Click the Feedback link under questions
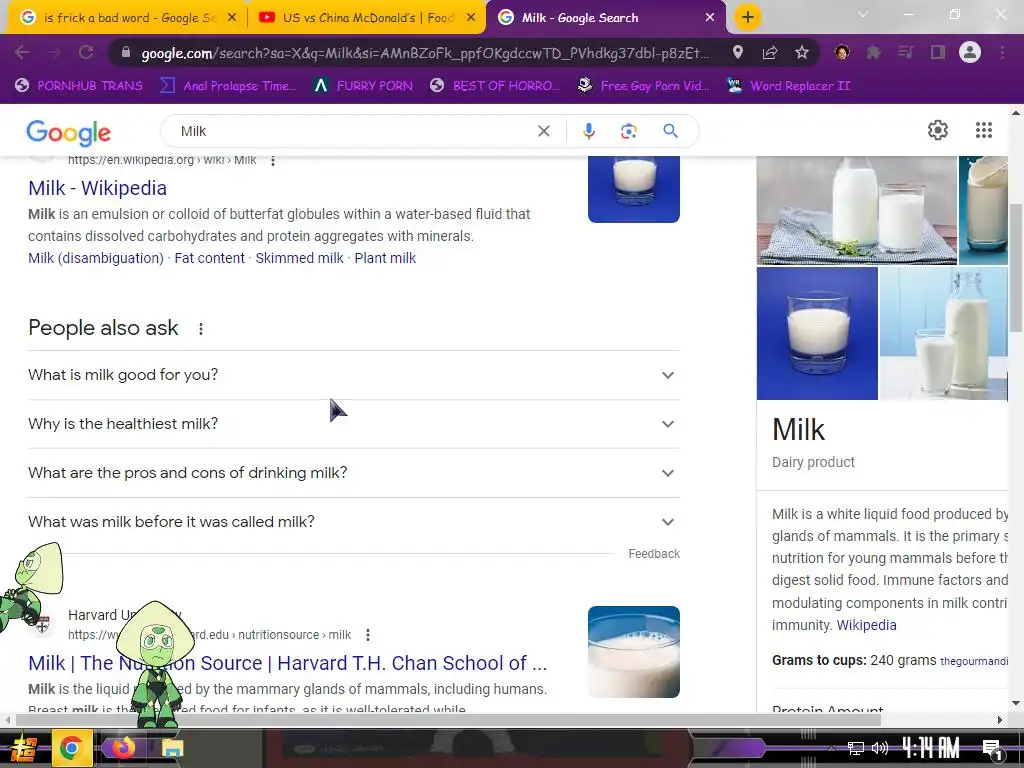The image size is (1024, 768). pos(654,554)
